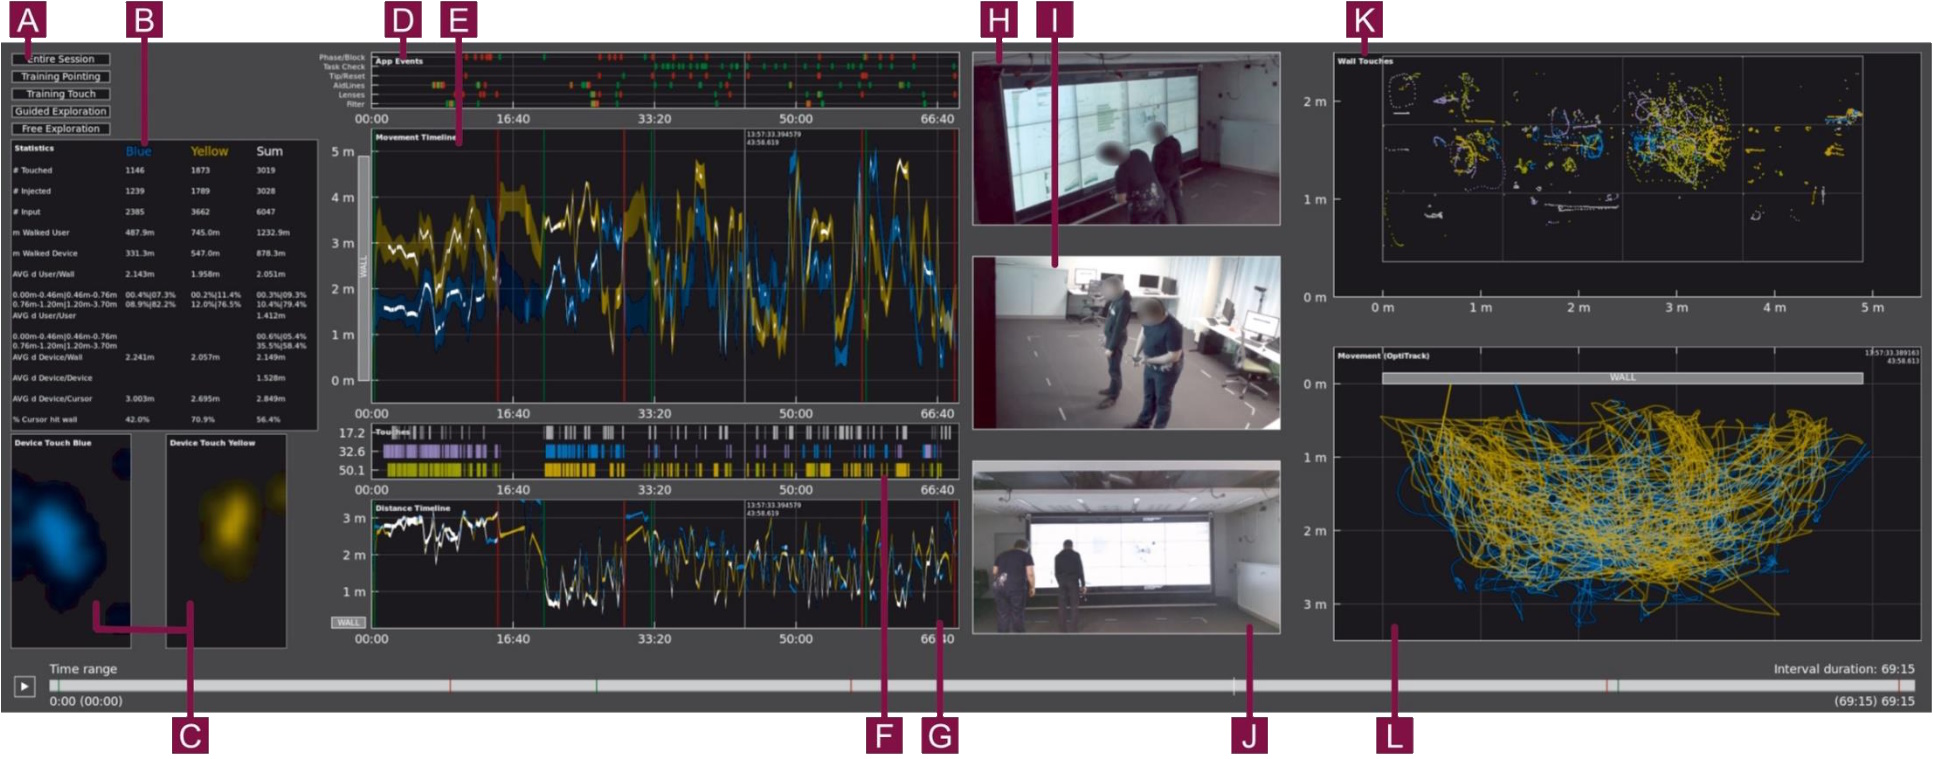Click the Blue column header in Statistics
This screenshot has width=1933, height=759.
coord(138,151)
